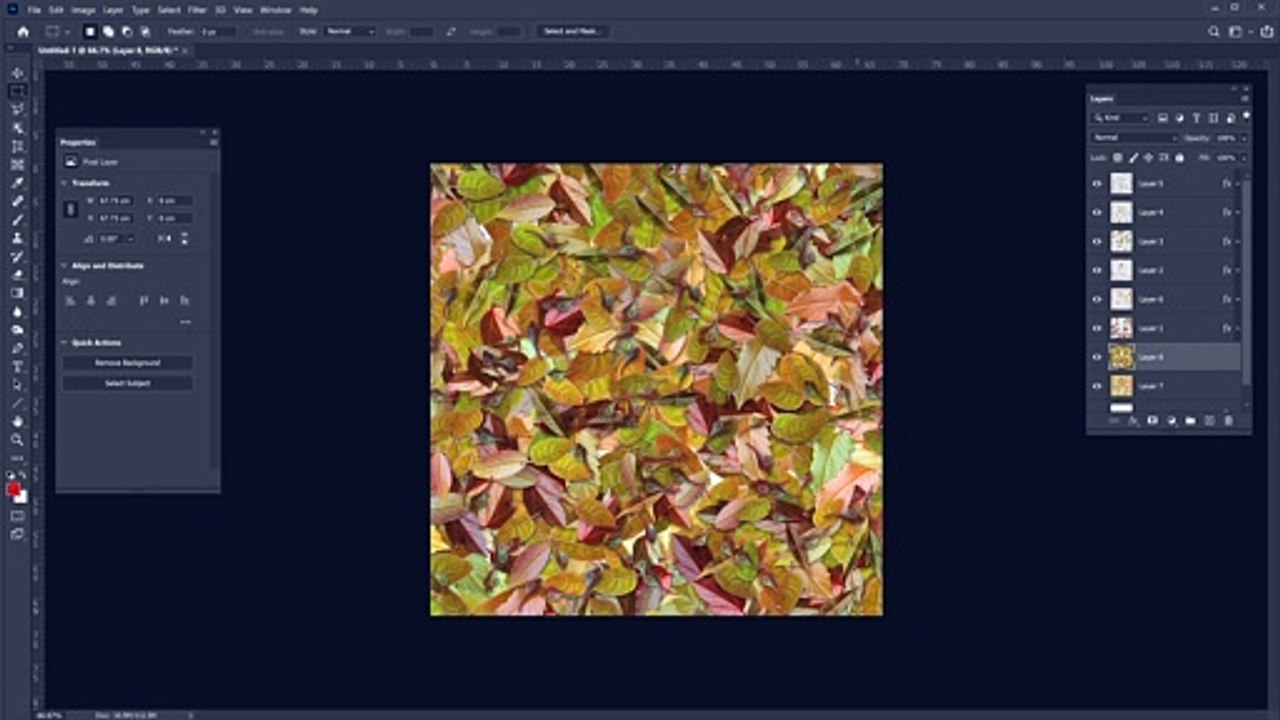
Task: Click the red foreground color swatch
Action: [x=14, y=489]
